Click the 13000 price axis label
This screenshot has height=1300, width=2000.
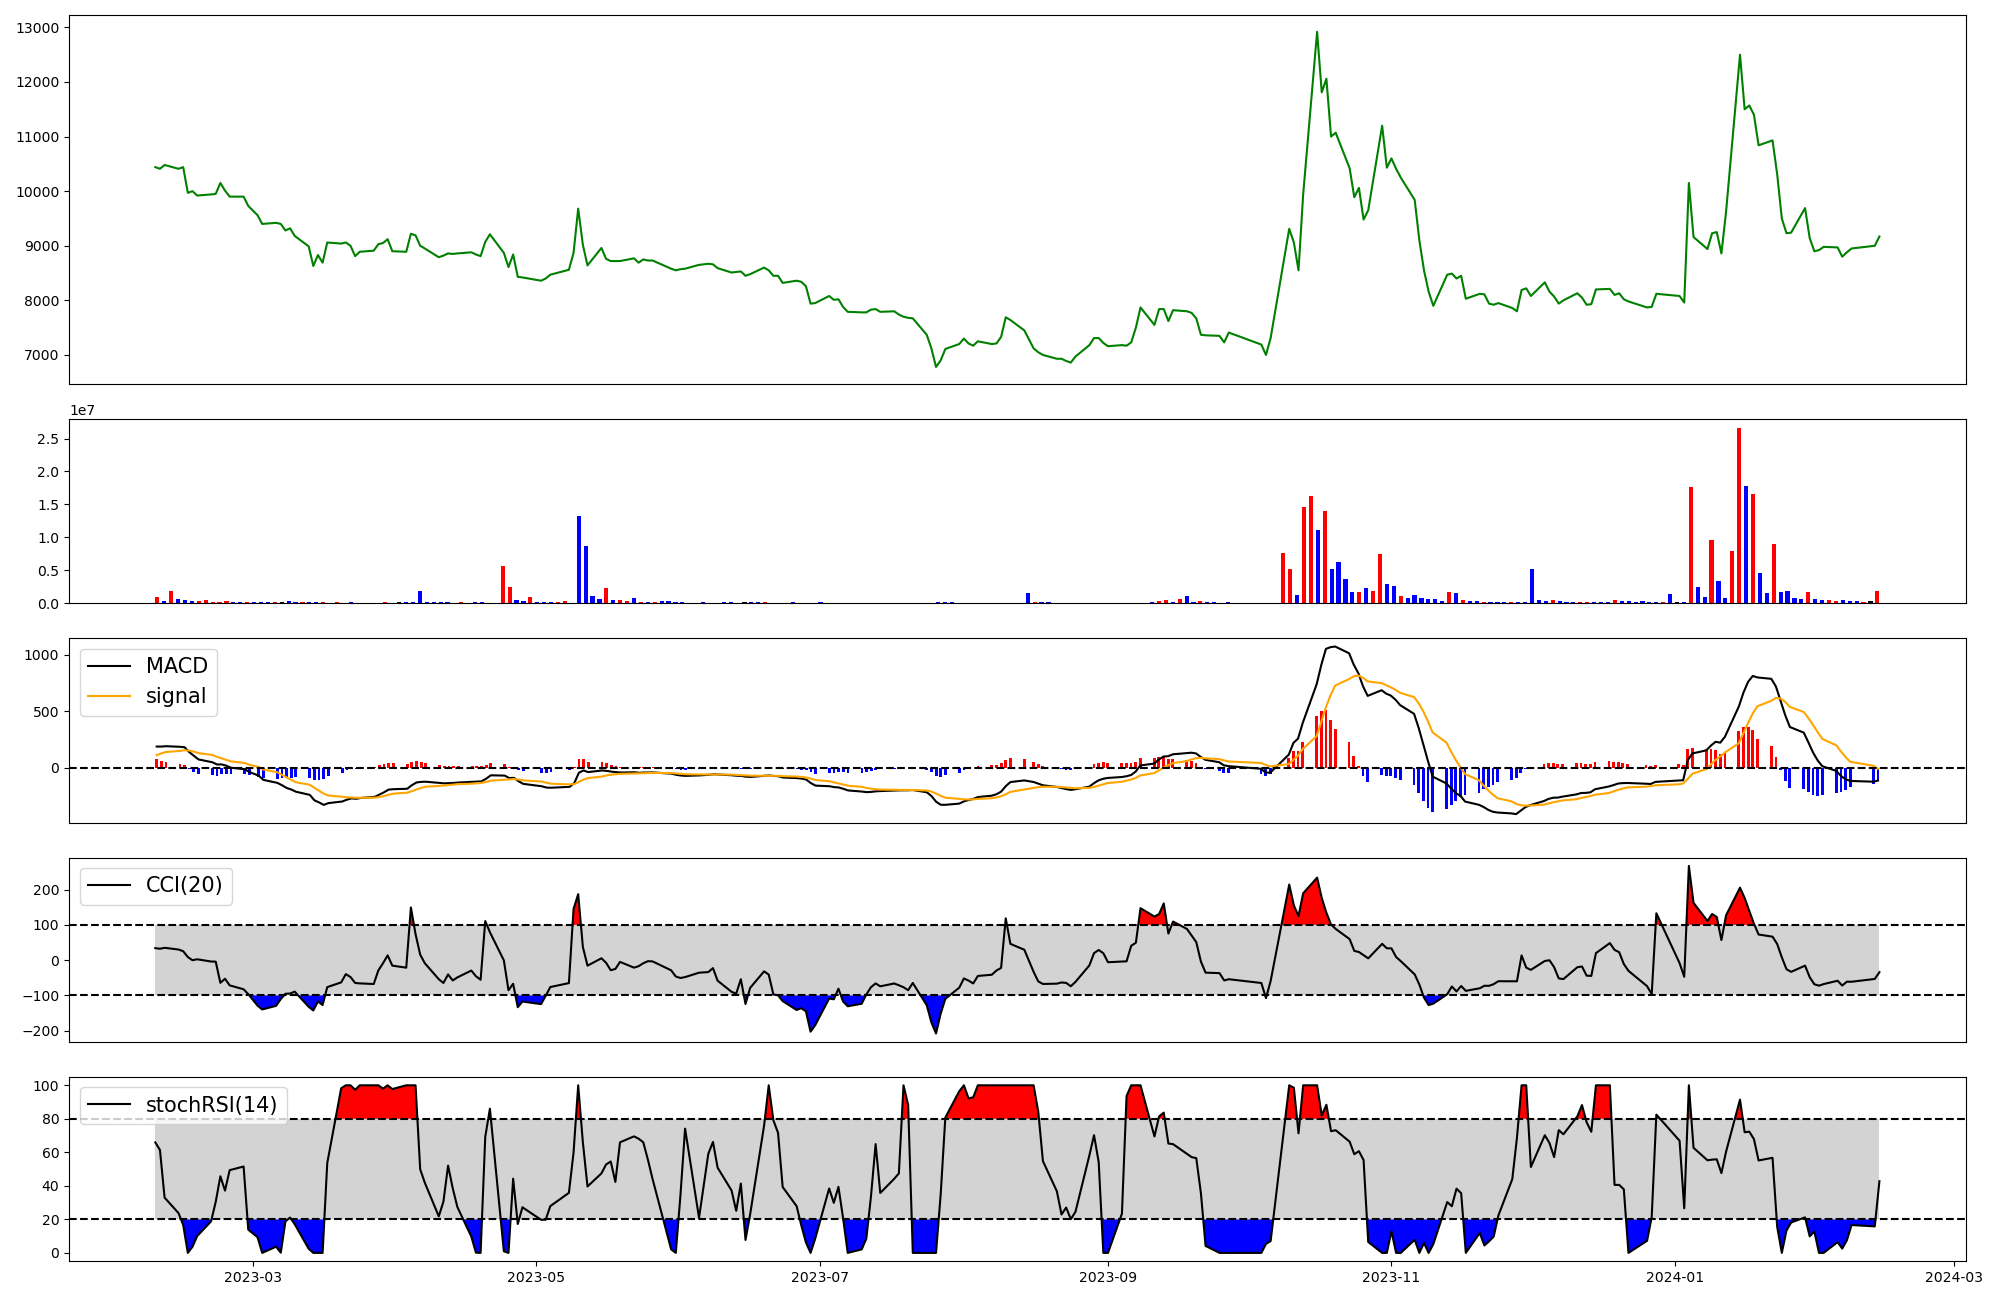coord(37,28)
